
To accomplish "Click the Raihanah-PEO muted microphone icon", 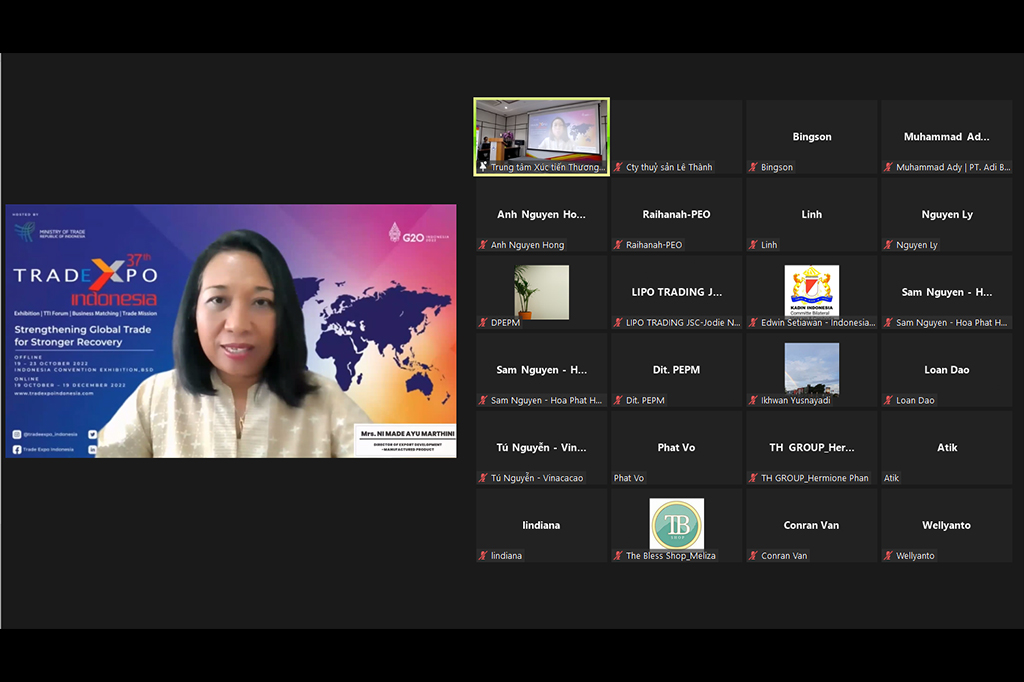I will 618,245.
